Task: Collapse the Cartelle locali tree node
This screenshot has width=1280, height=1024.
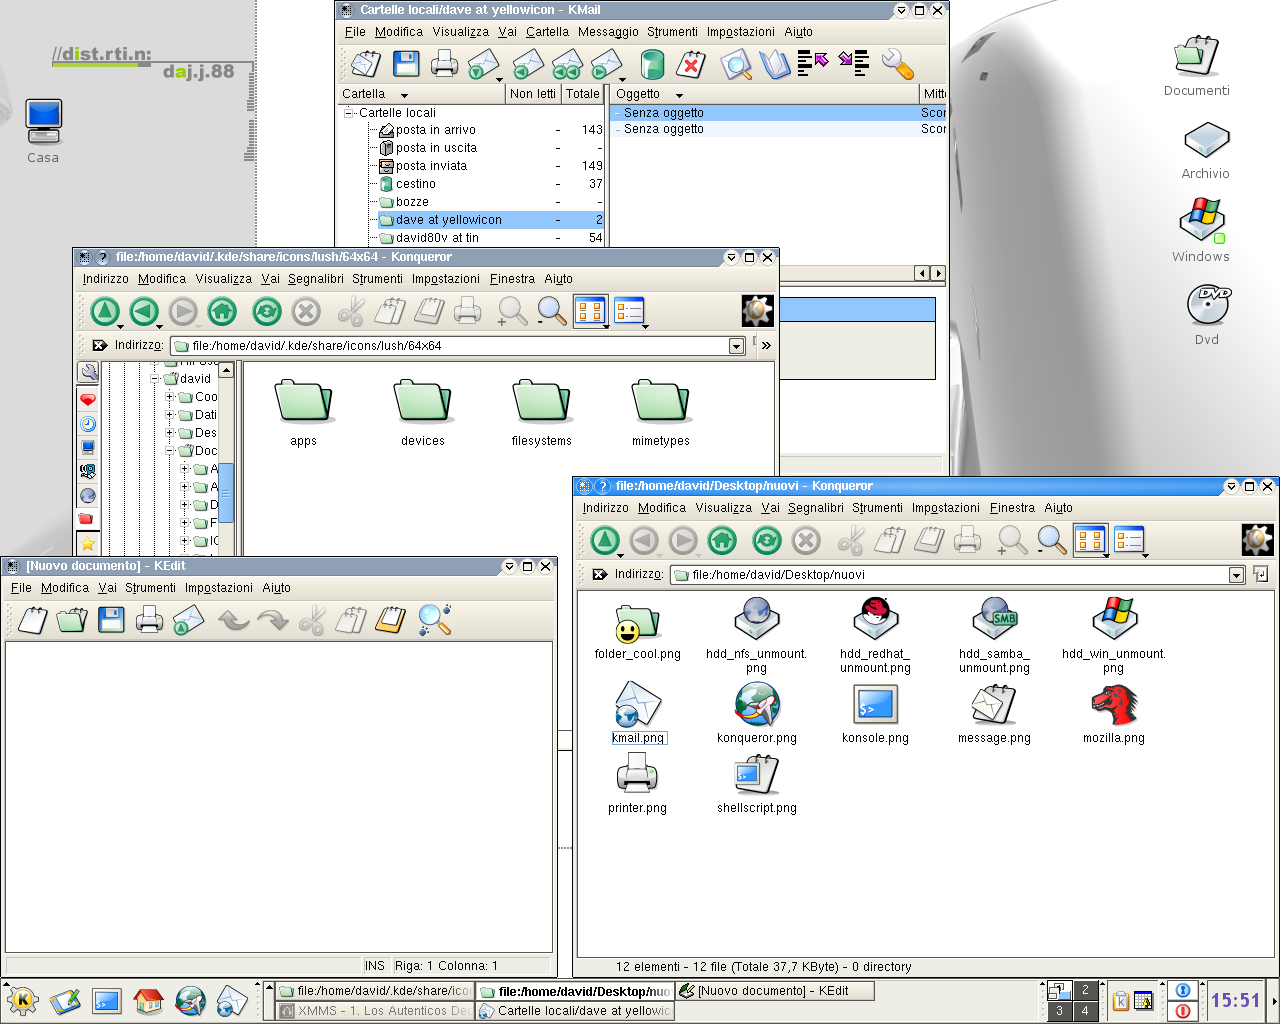Action: coord(349,113)
